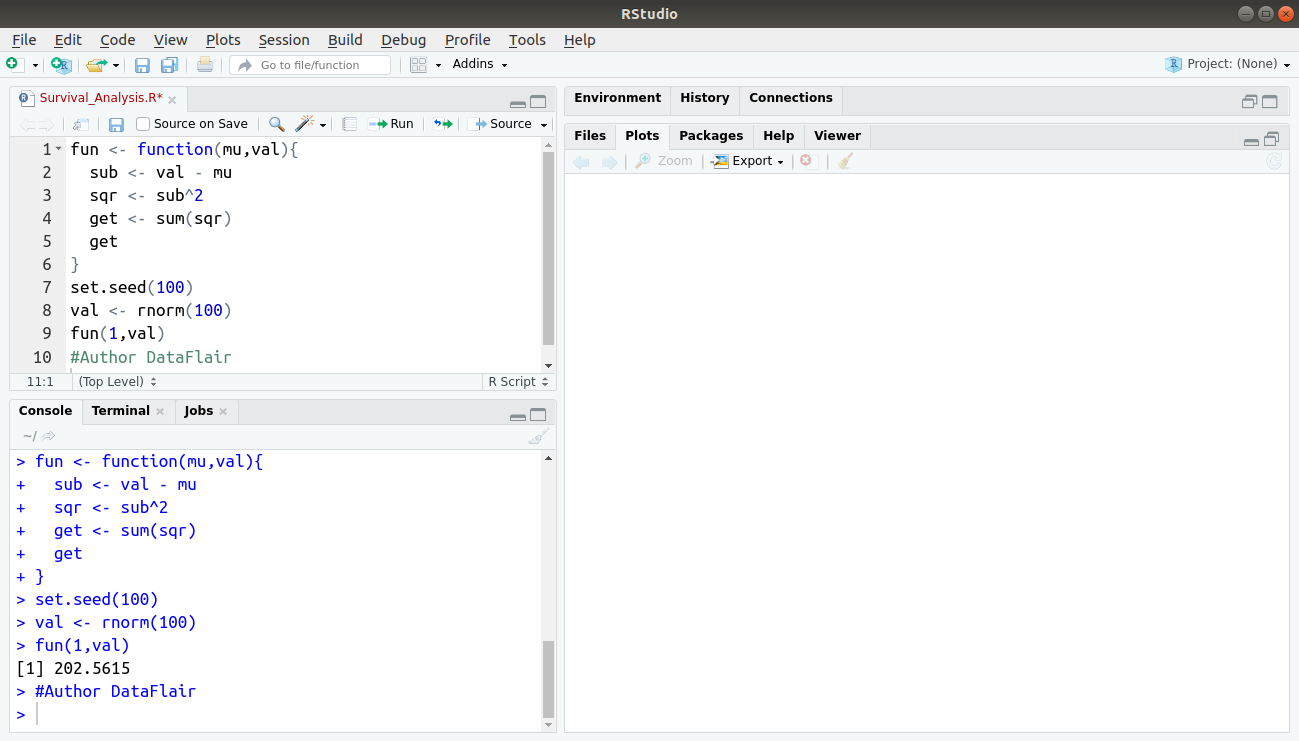This screenshot has width=1299, height=741.
Task: Click the view working directory arrow icon
Action: 49,436
